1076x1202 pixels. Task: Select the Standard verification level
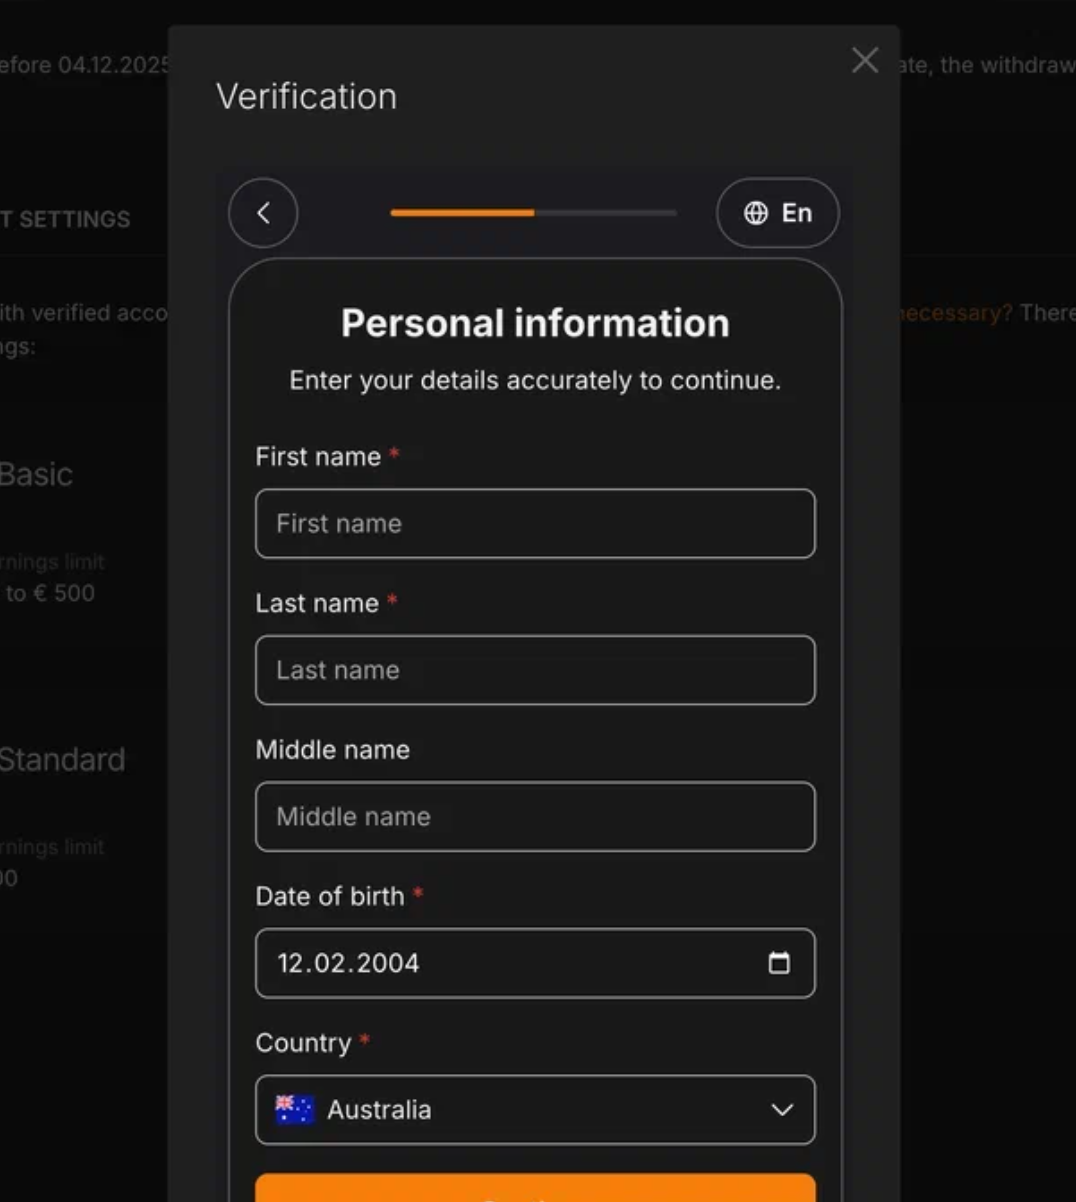(x=62, y=760)
